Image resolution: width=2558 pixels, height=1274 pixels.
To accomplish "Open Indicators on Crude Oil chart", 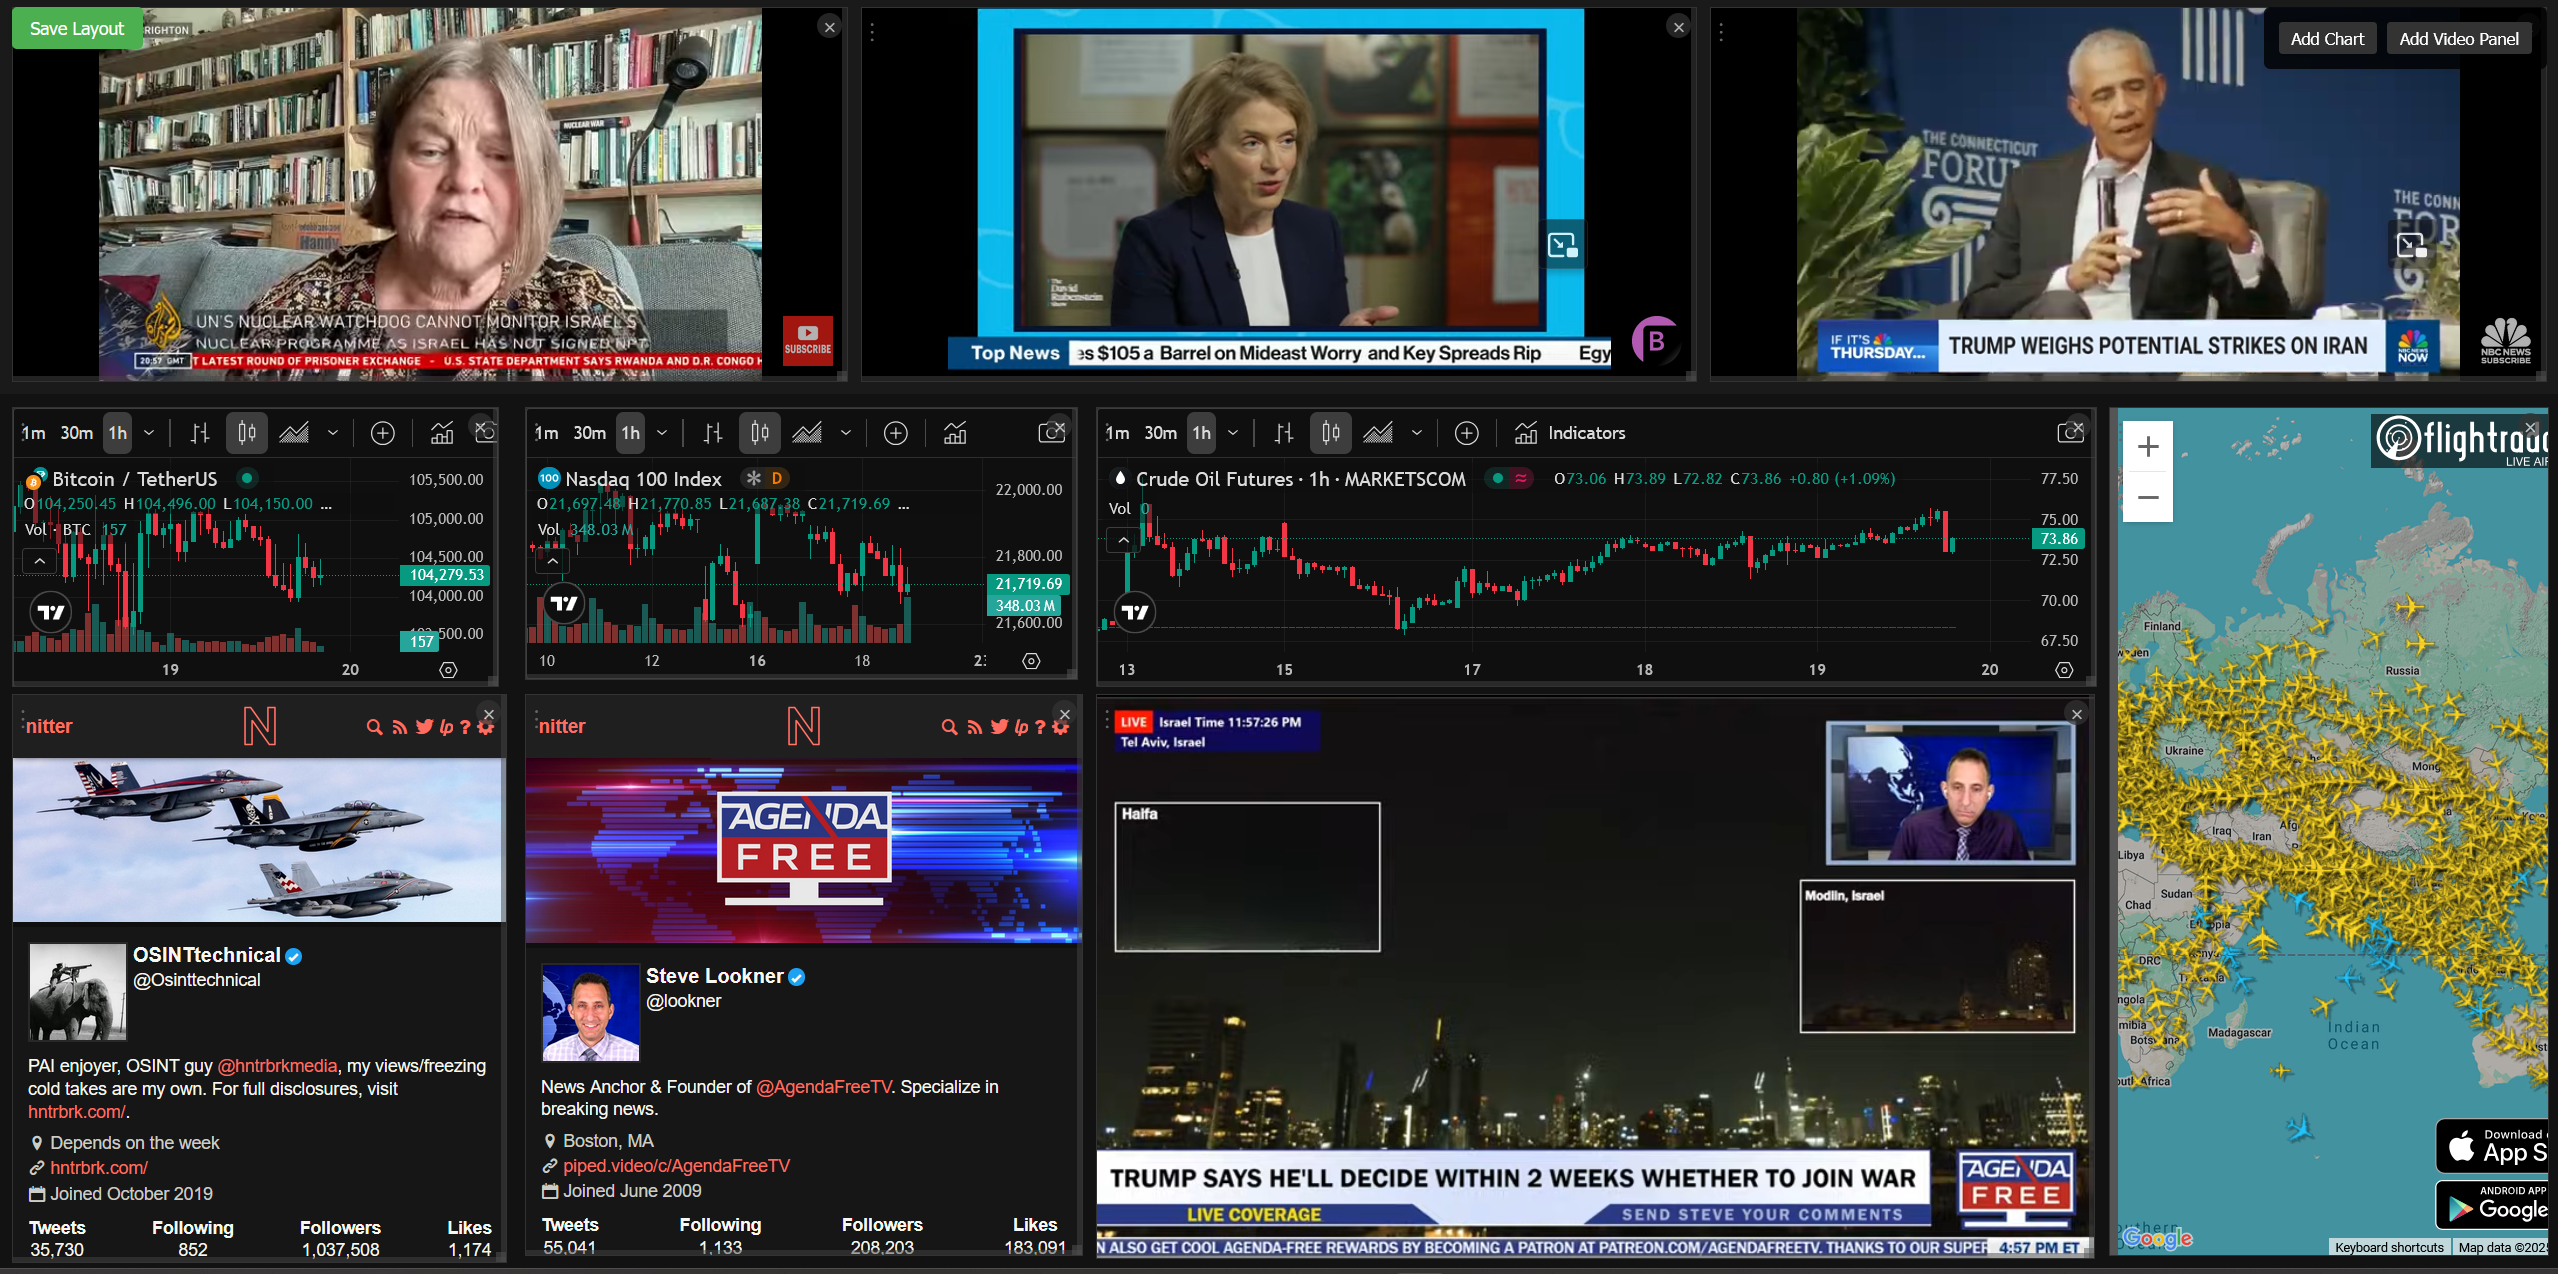I will (1569, 433).
